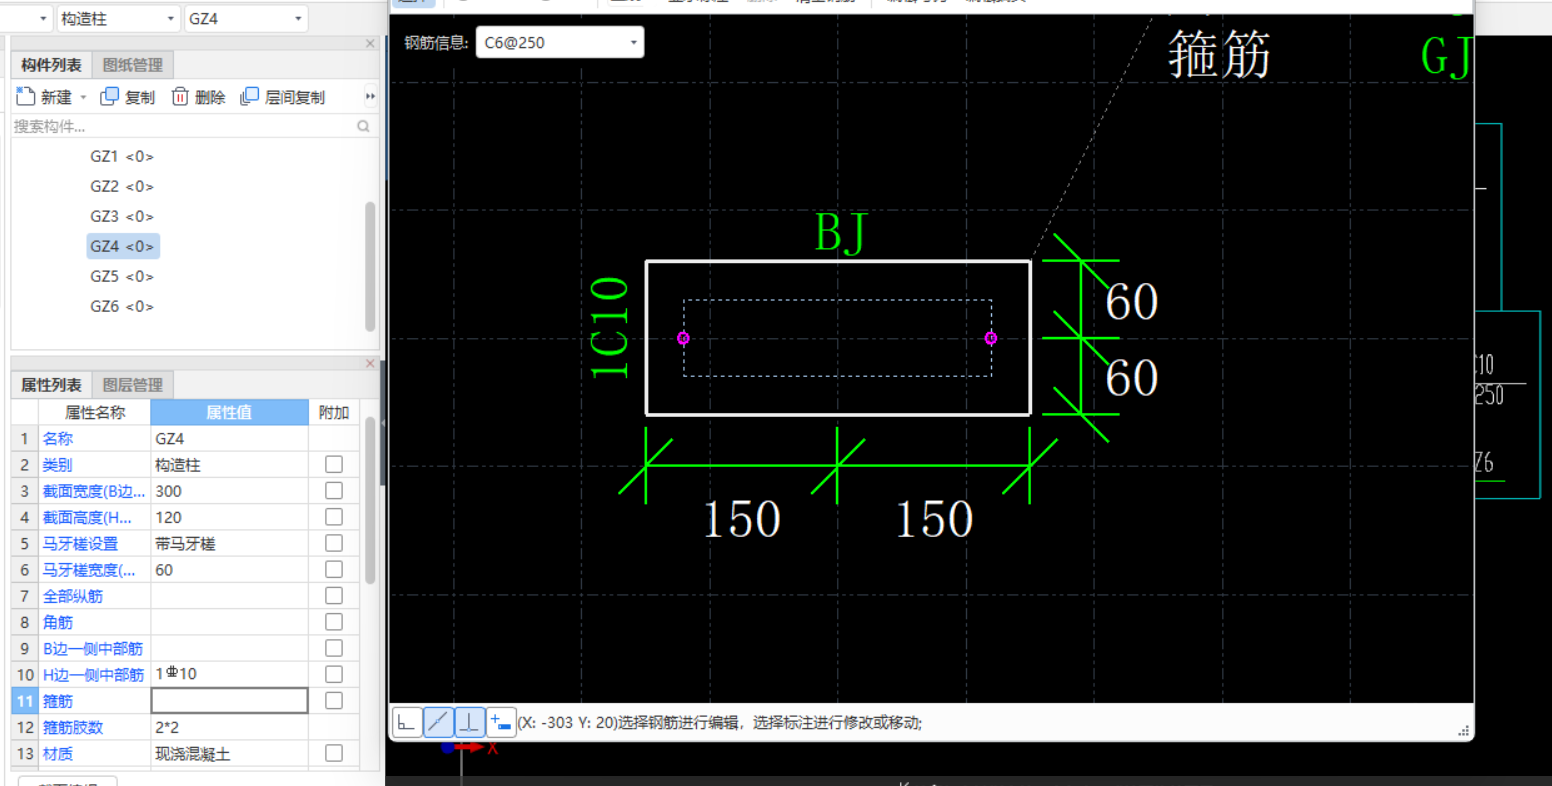This screenshot has height=786, width=1552.
Task: Tick the 附加 checkbox for 全部纵筋
Action: (x=334, y=595)
